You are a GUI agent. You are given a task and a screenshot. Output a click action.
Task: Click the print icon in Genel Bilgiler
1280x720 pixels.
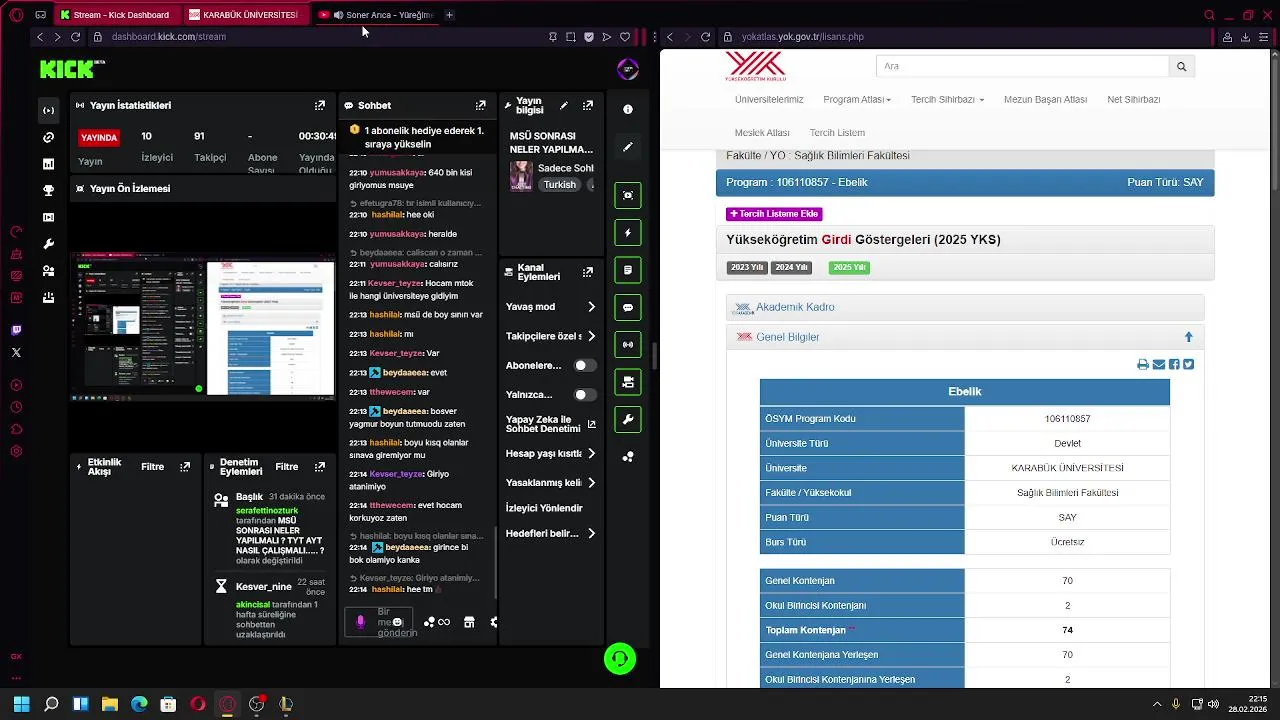point(1143,365)
